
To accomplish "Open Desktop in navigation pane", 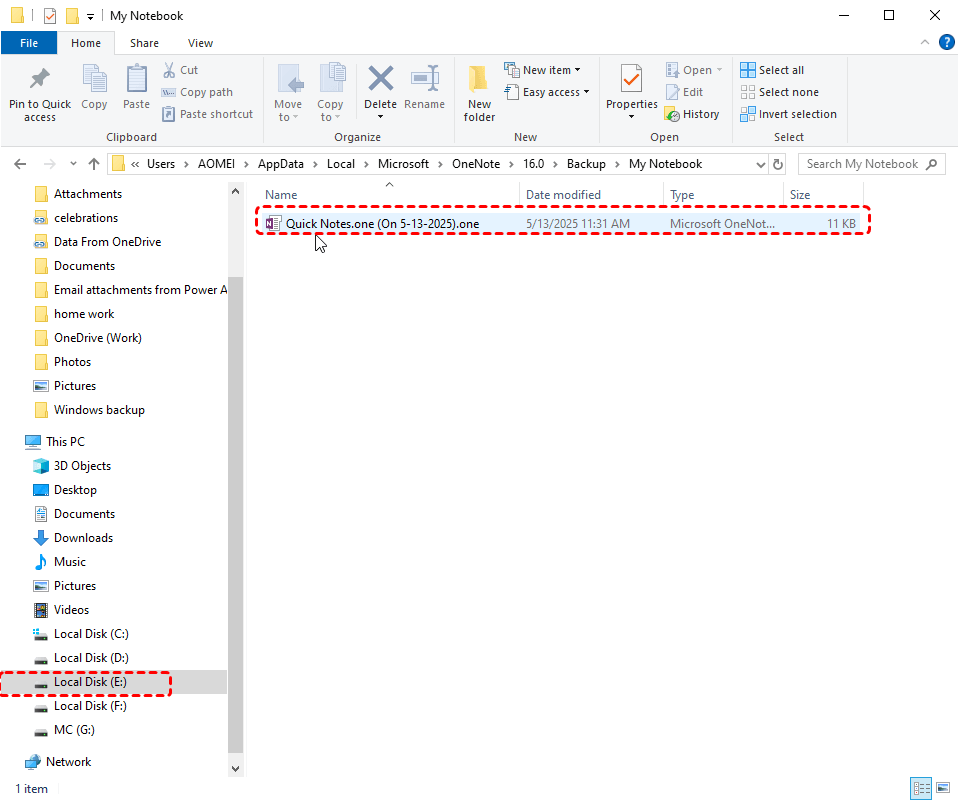I will (x=75, y=490).
